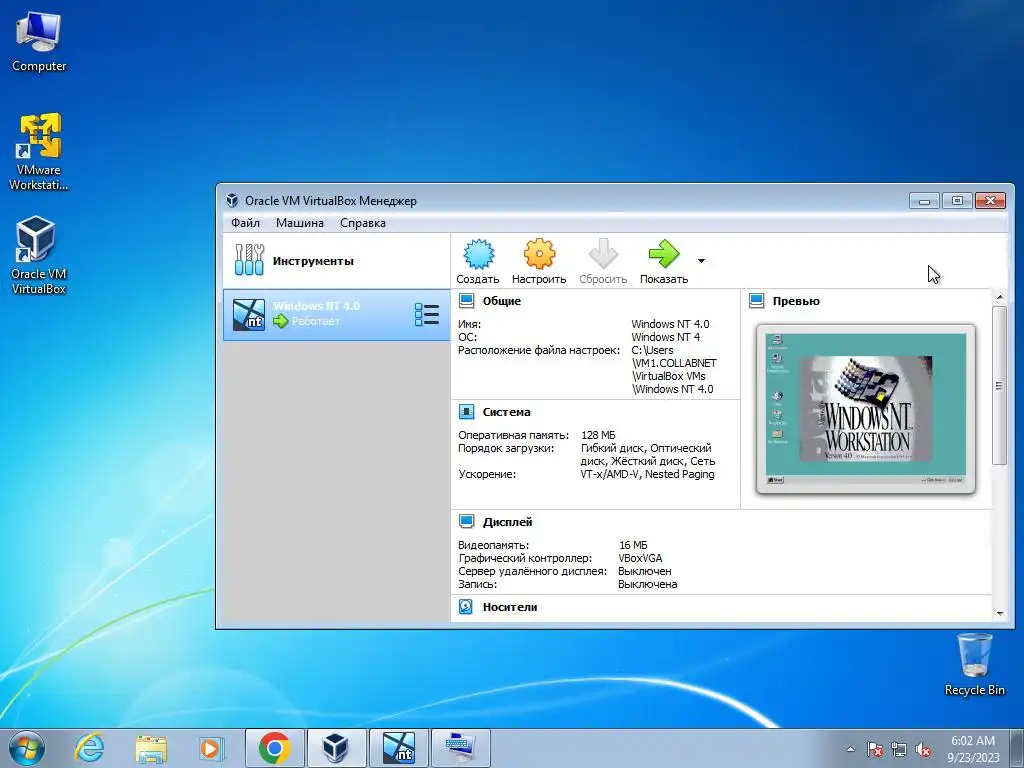This screenshot has height=768, width=1024.
Task: Select the Windows NT 4.0 machine entry
Action: tap(336, 315)
